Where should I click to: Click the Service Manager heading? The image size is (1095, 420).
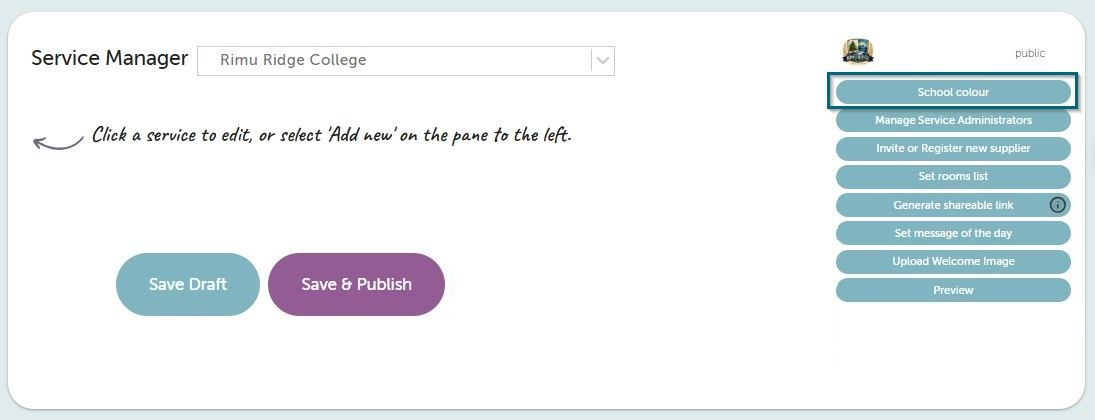pyautogui.click(x=110, y=58)
